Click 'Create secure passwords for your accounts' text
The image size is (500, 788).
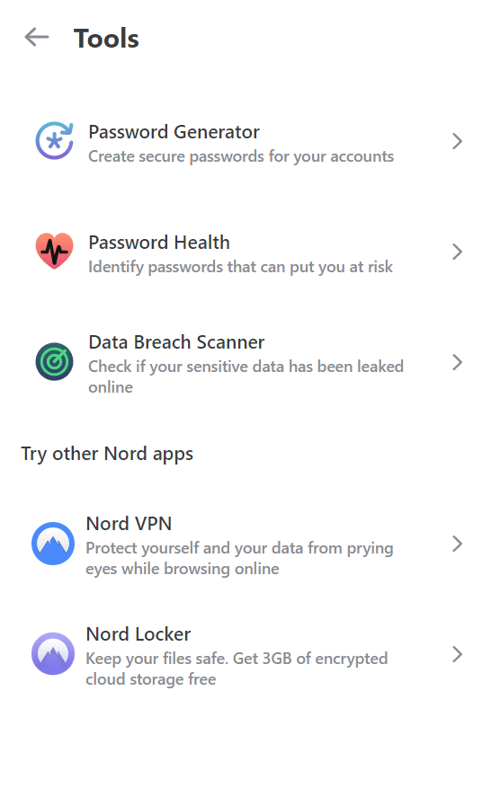(x=241, y=157)
